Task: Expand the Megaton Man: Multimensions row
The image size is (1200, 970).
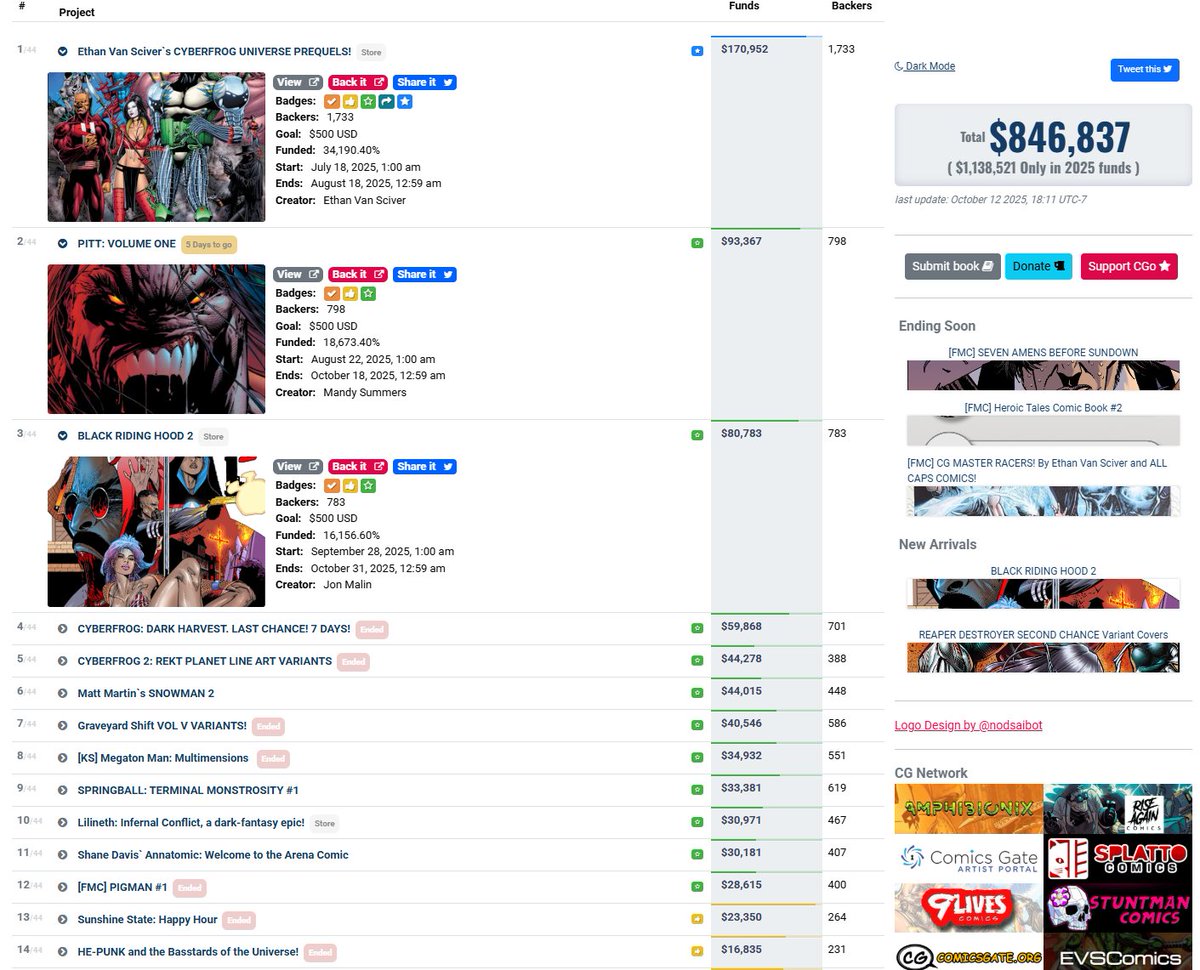Action: [x=62, y=758]
